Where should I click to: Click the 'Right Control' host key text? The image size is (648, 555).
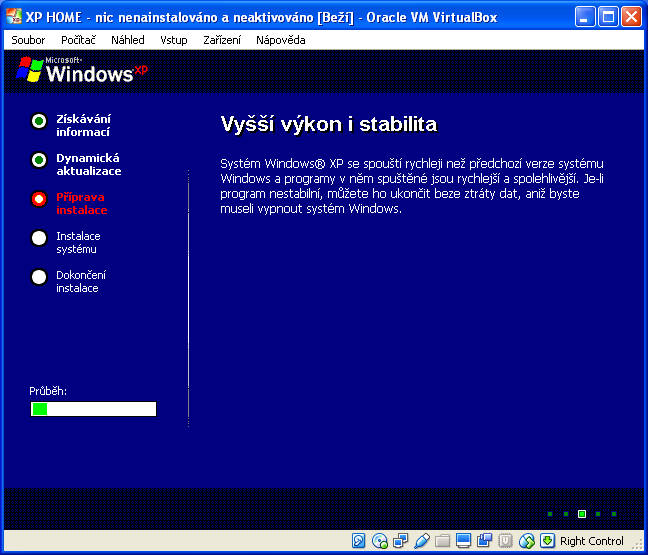coord(591,541)
